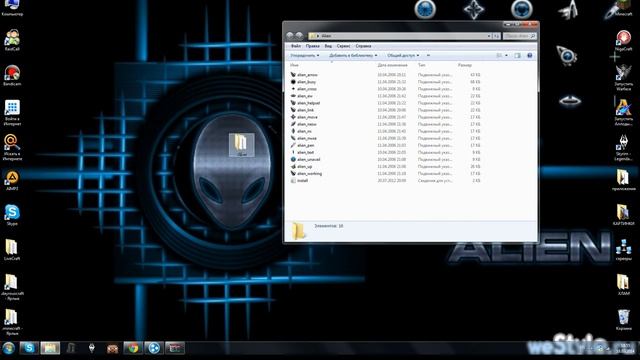Screen dimensions: 640x360
Task: Click the address bar refresh button
Action: pos(496,36)
